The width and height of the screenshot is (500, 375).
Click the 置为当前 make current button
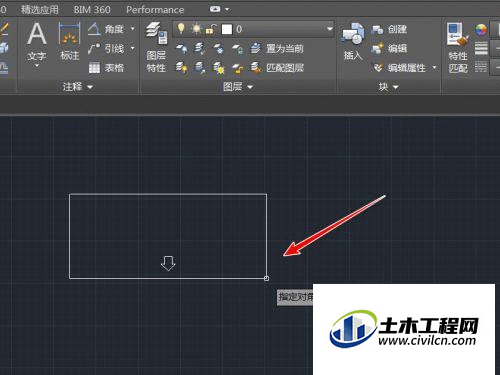coord(277,49)
